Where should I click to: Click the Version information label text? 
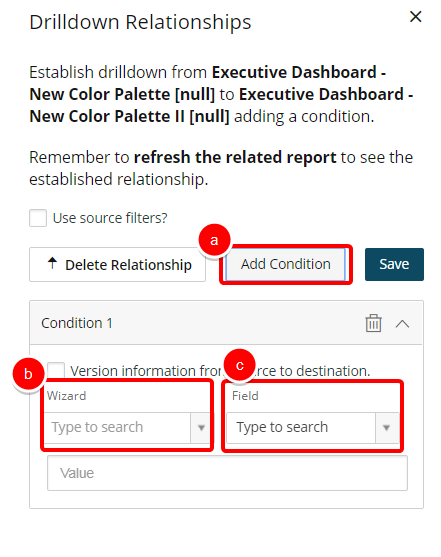pyautogui.click(x=220, y=371)
